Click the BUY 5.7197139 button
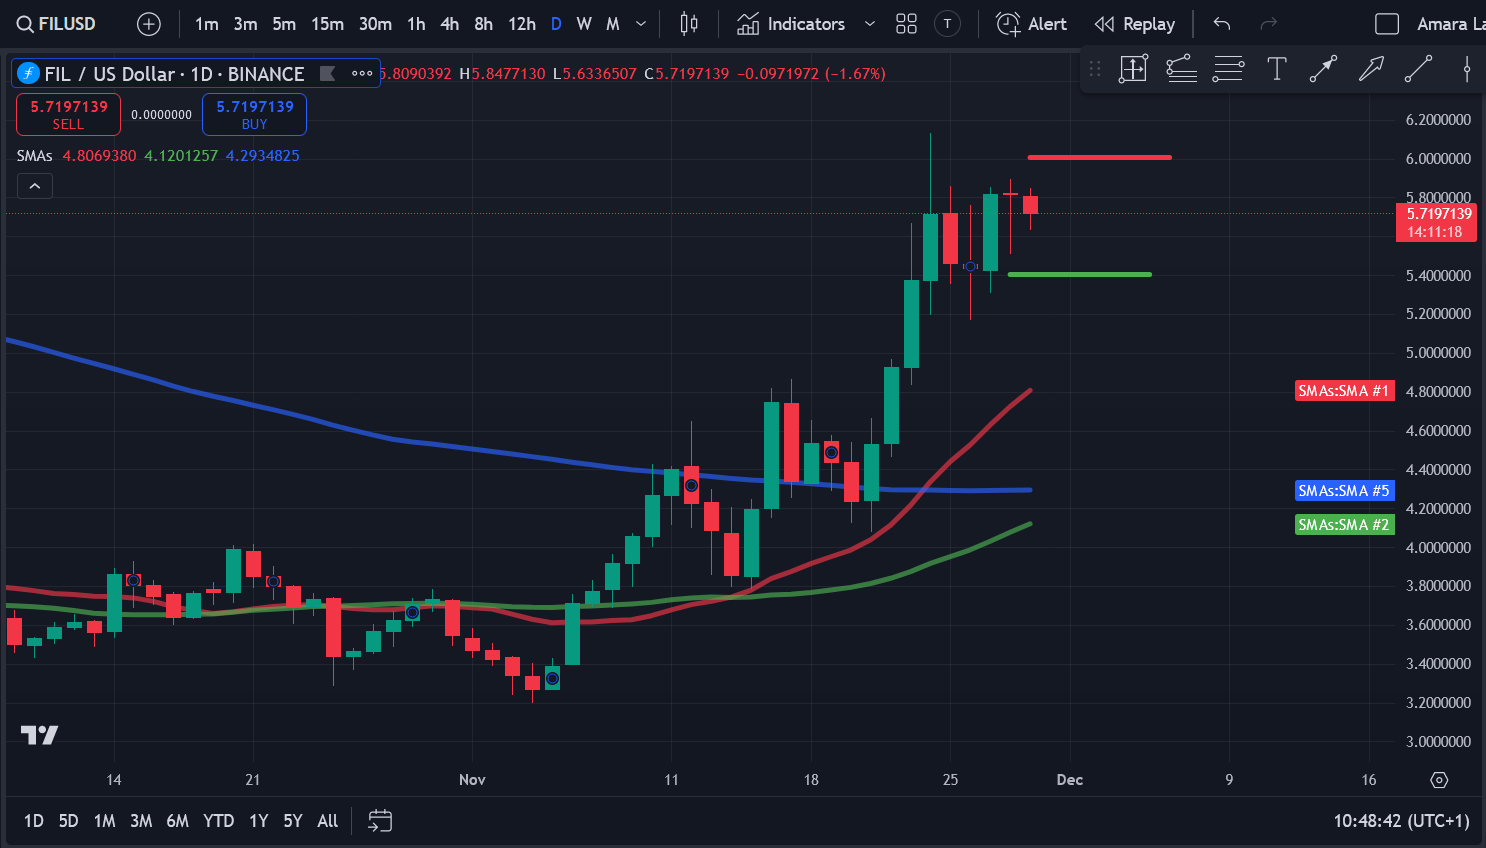Image resolution: width=1486 pixels, height=848 pixels. [254, 114]
